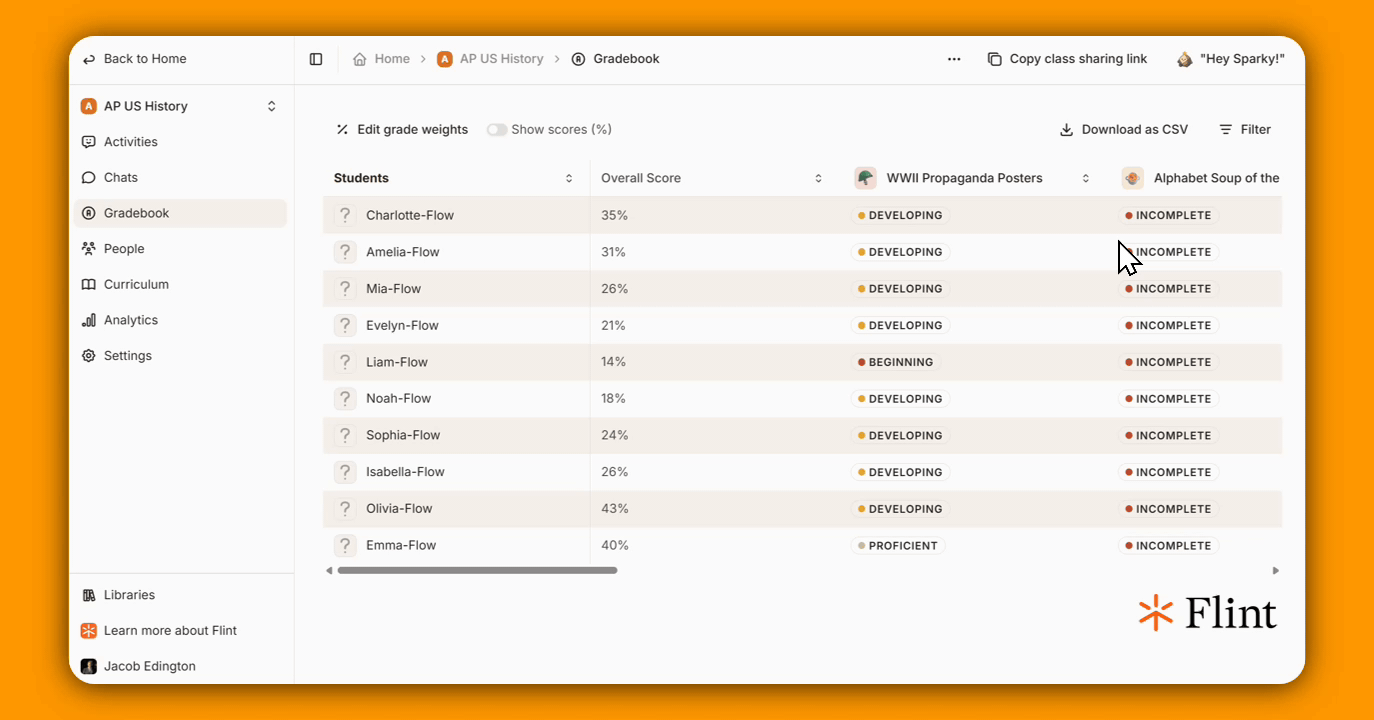Click the Filter button
1374x720 pixels.
pos(1245,130)
